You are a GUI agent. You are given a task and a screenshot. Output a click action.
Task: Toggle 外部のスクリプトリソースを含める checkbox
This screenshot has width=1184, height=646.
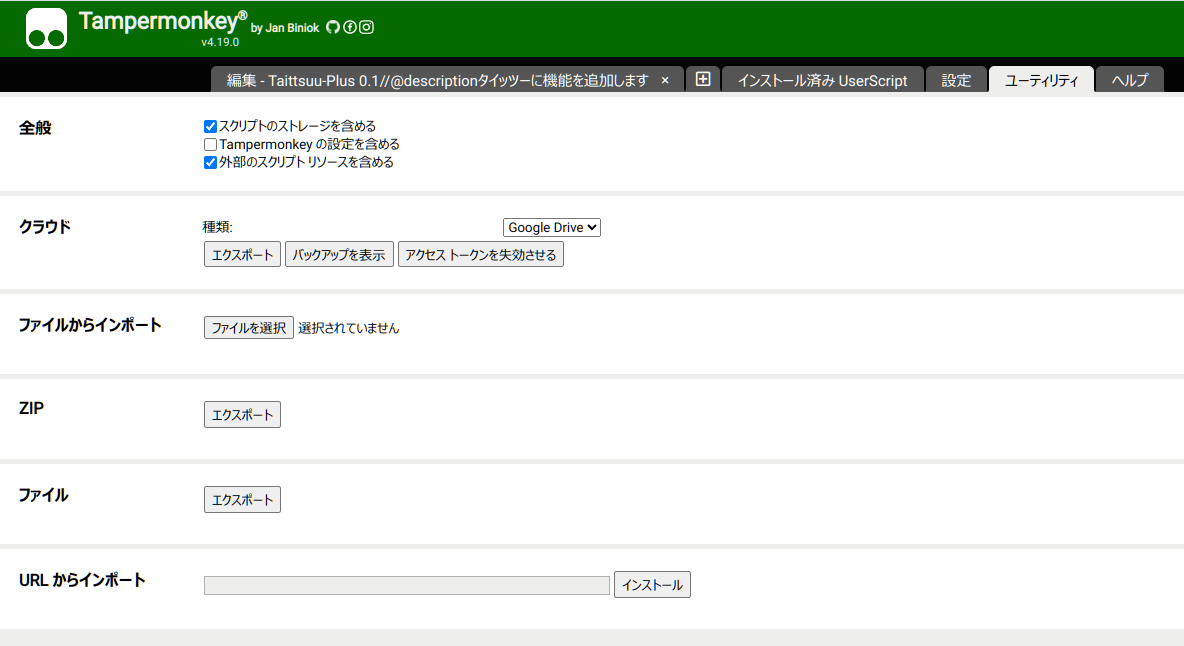210,162
